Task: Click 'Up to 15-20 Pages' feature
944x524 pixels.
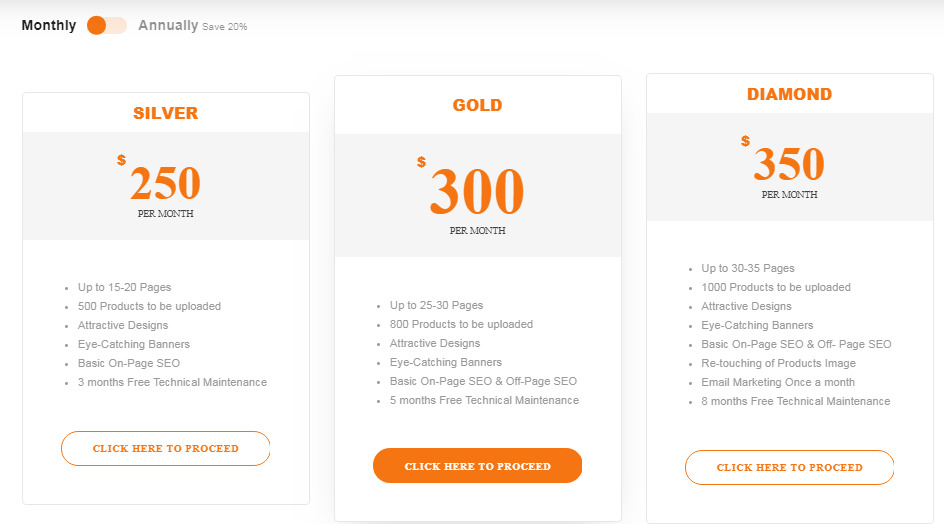Action: click(x=125, y=287)
